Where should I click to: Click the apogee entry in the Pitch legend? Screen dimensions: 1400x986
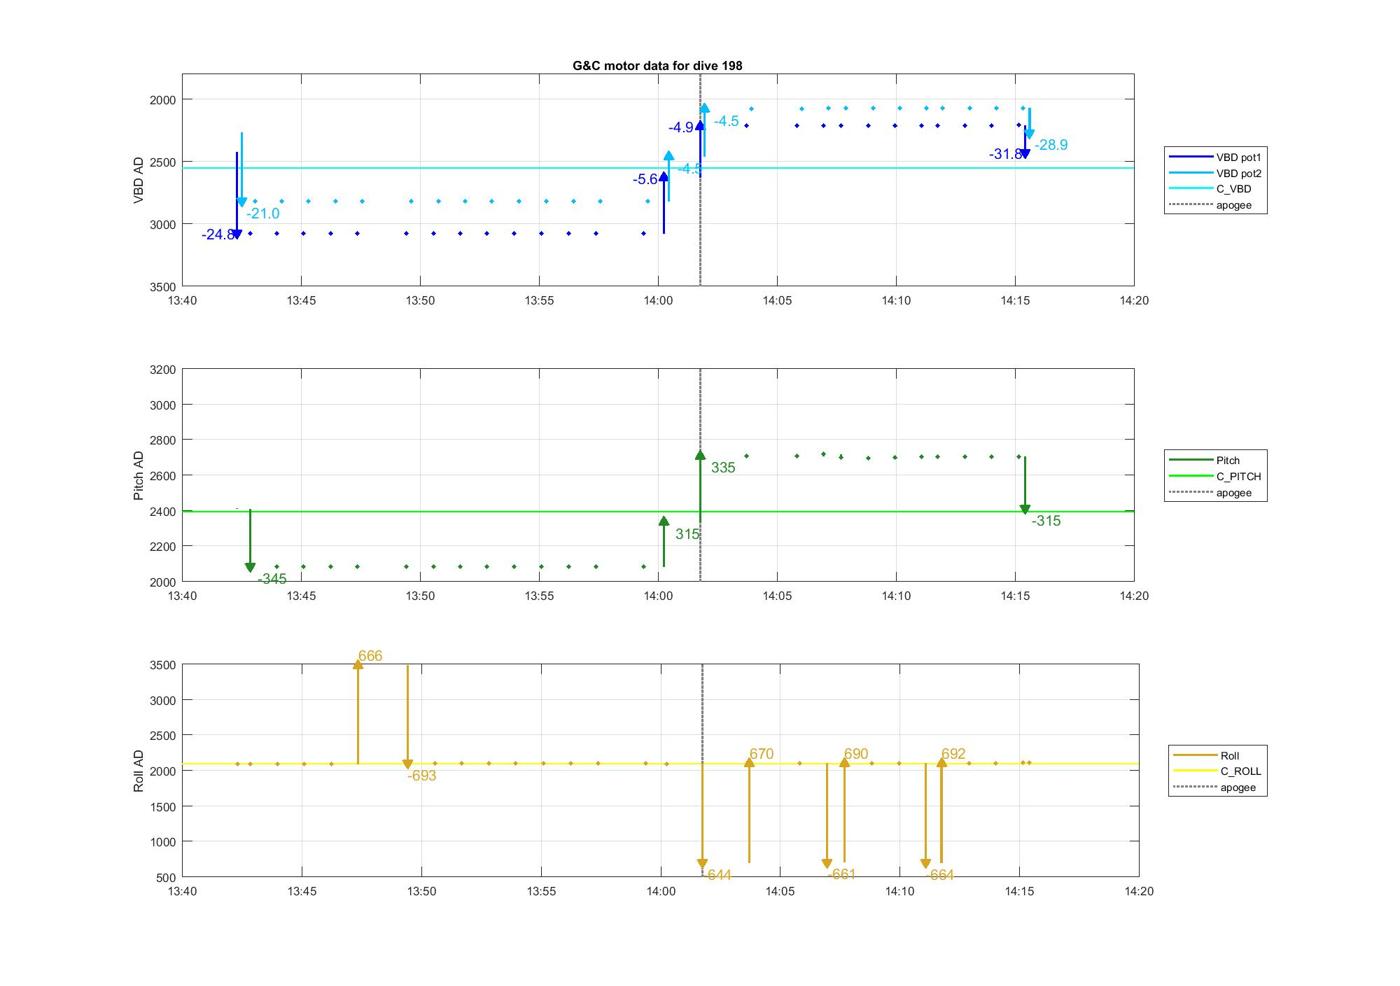(1211, 492)
